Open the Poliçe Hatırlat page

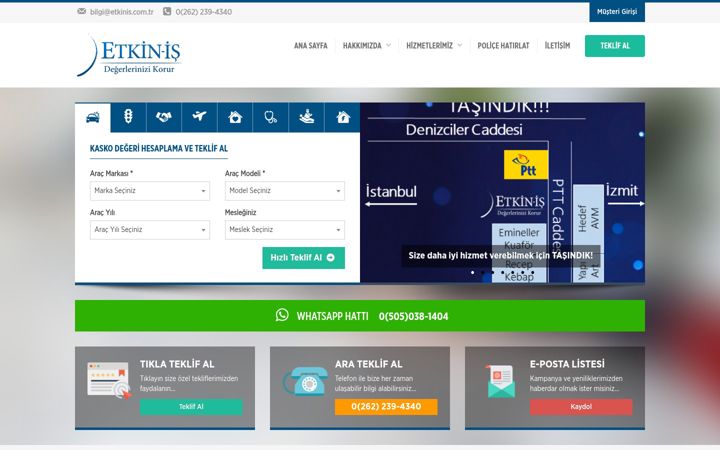pos(503,45)
